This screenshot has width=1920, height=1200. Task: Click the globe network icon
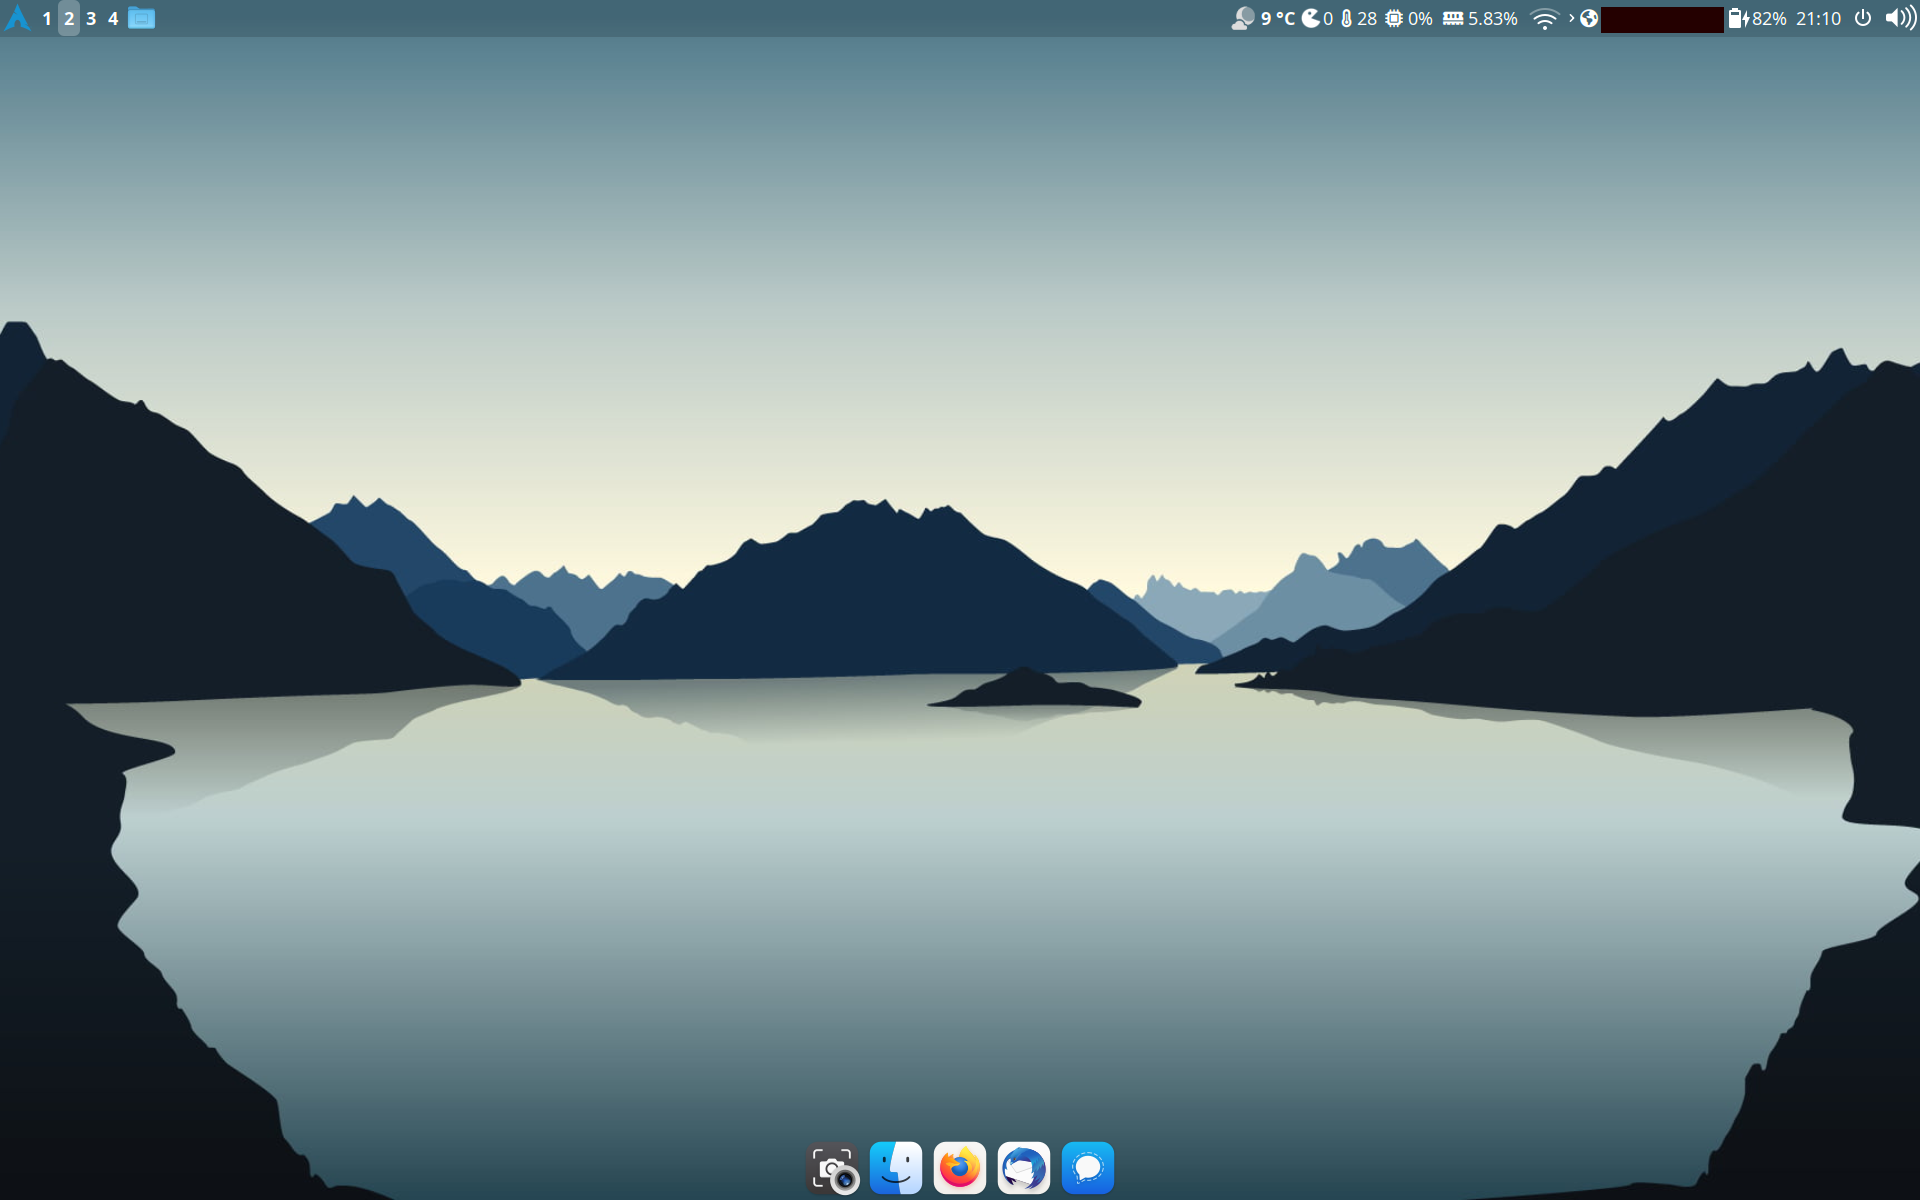1588,18
